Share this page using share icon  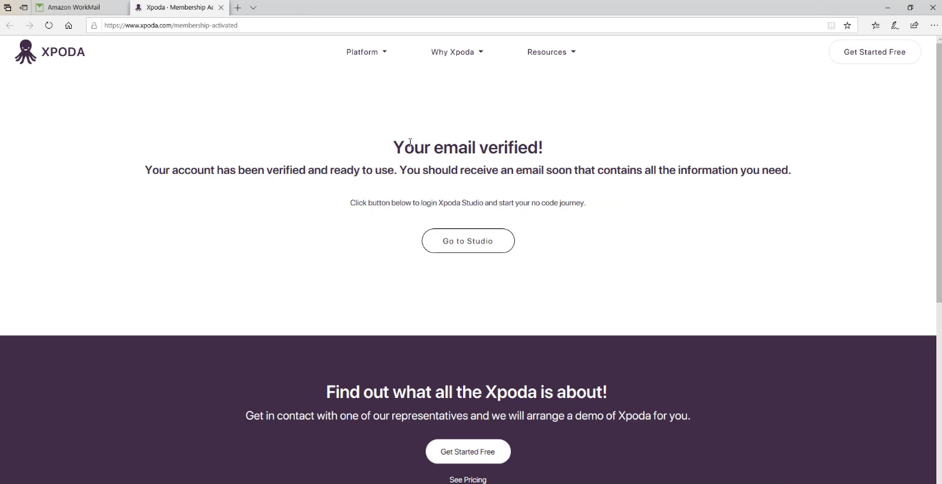click(914, 25)
